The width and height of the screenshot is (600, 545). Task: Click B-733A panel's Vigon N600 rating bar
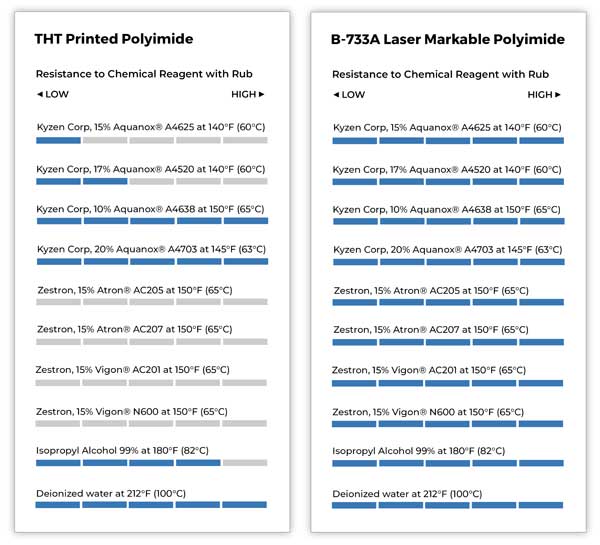click(x=448, y=423)
